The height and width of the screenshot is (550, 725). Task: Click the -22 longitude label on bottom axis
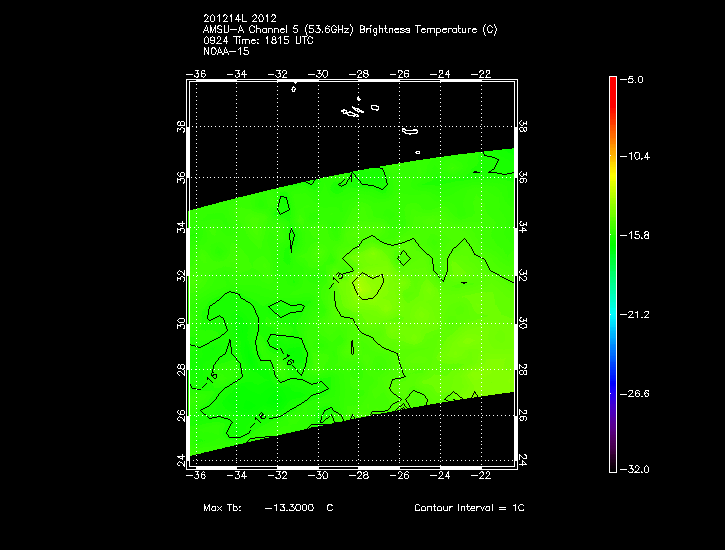(x=483, y=476)
